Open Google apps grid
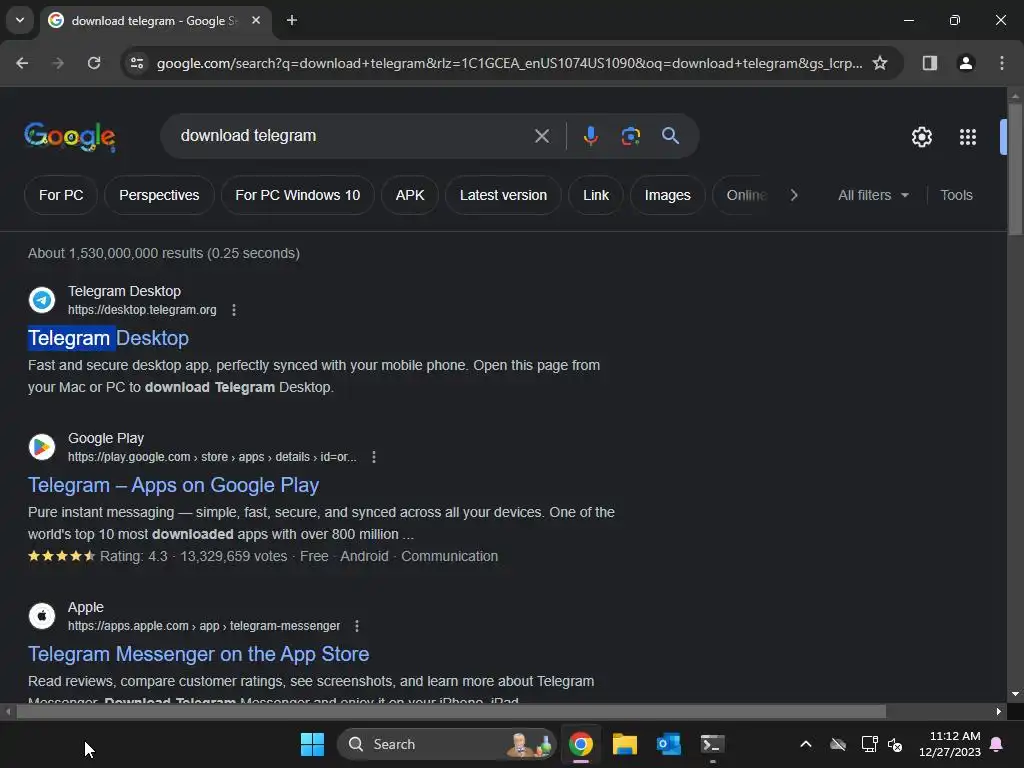The height and width of the screenshot is (768, 1024). point(967,137)
